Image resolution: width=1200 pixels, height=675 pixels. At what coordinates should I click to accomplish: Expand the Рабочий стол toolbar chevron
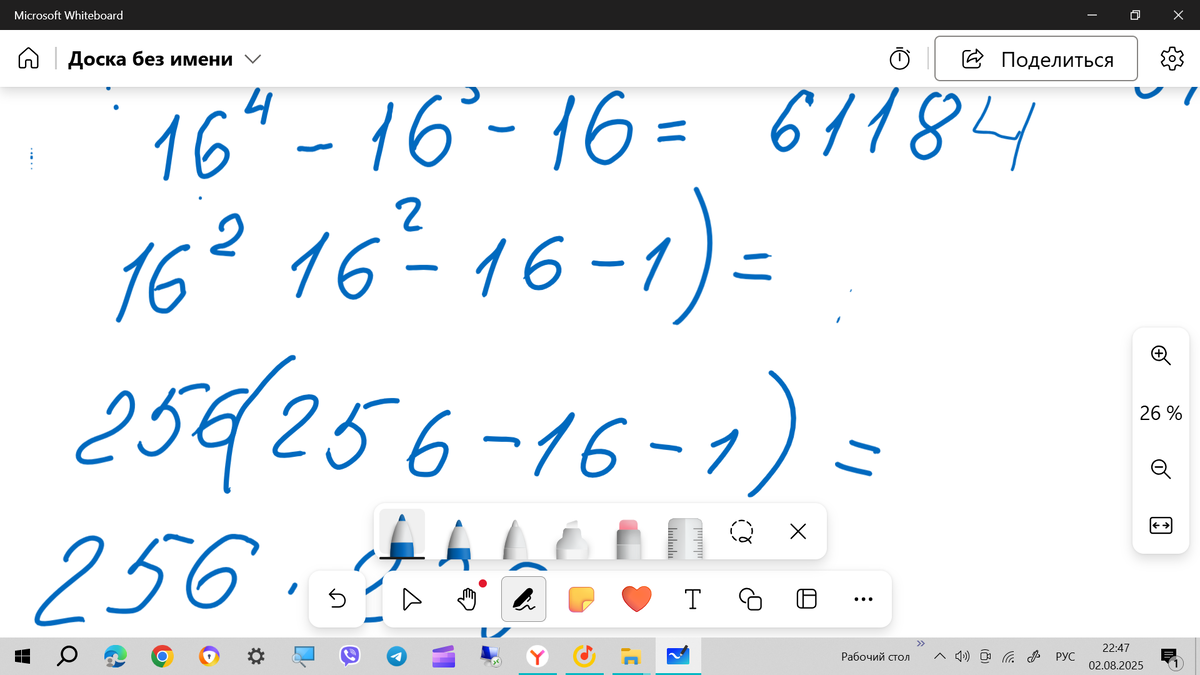[921, 644]
